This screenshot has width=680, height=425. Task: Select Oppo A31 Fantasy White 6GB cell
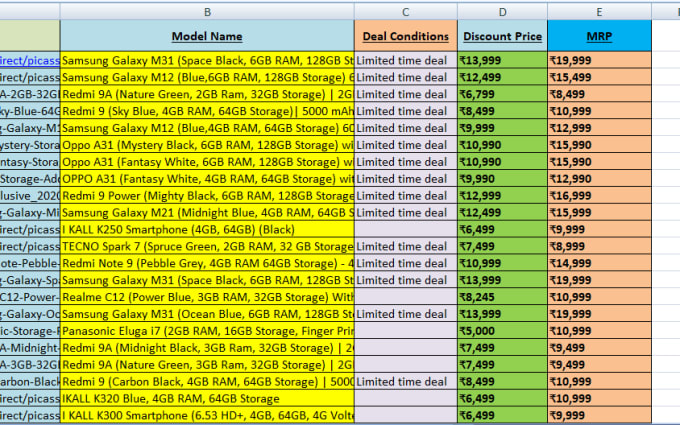(207, 162)
